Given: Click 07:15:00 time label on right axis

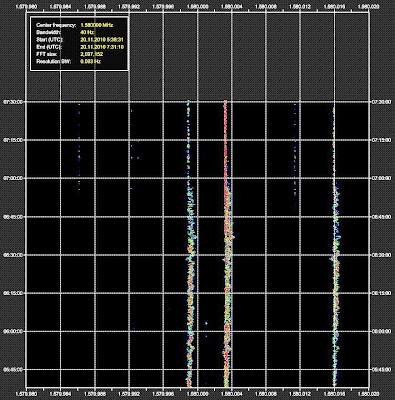Looking at the screenshot, I should click(381, 140).
